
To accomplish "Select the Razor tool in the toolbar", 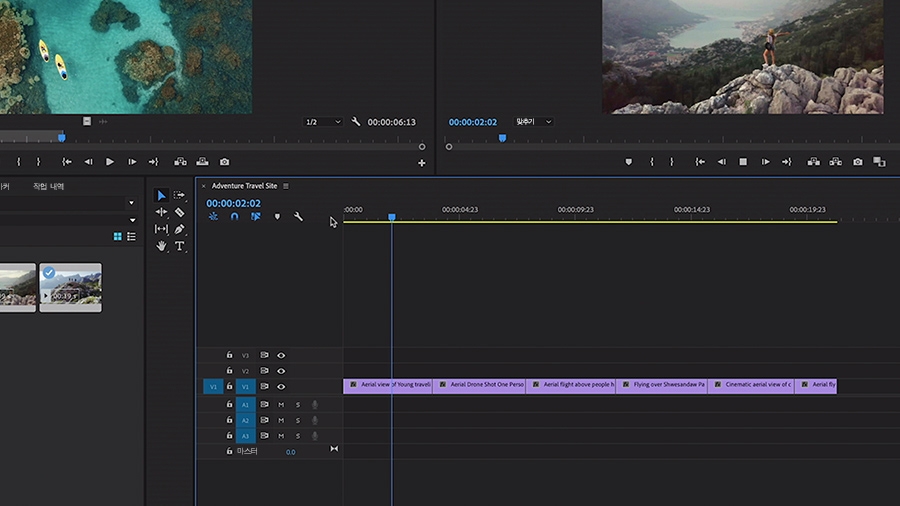I will pos(179,212).
